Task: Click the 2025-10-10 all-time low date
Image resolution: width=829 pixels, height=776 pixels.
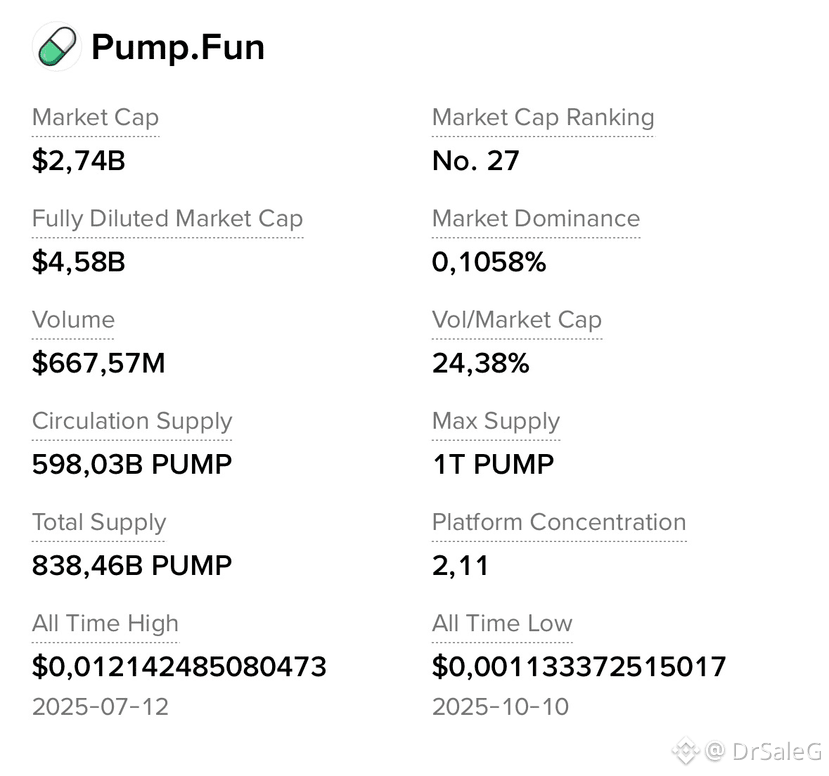Action: coord(500,707)
